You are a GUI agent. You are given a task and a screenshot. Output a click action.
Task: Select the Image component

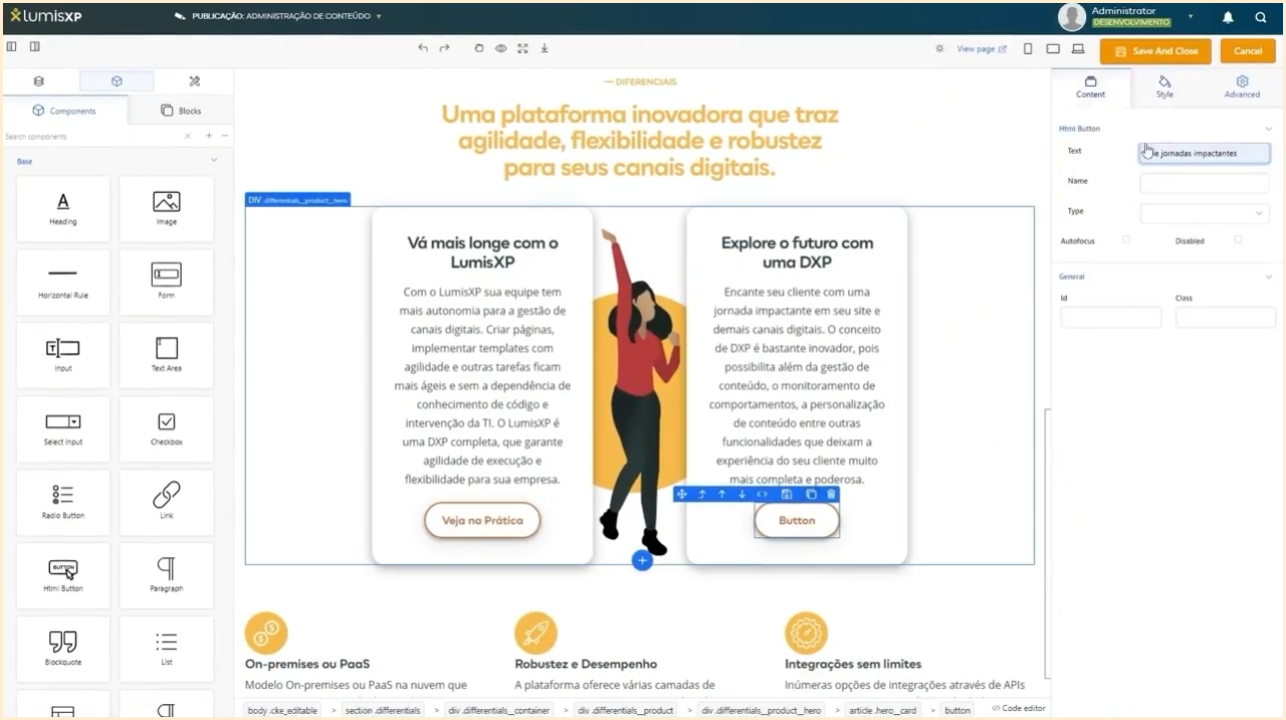pos(166,208)
